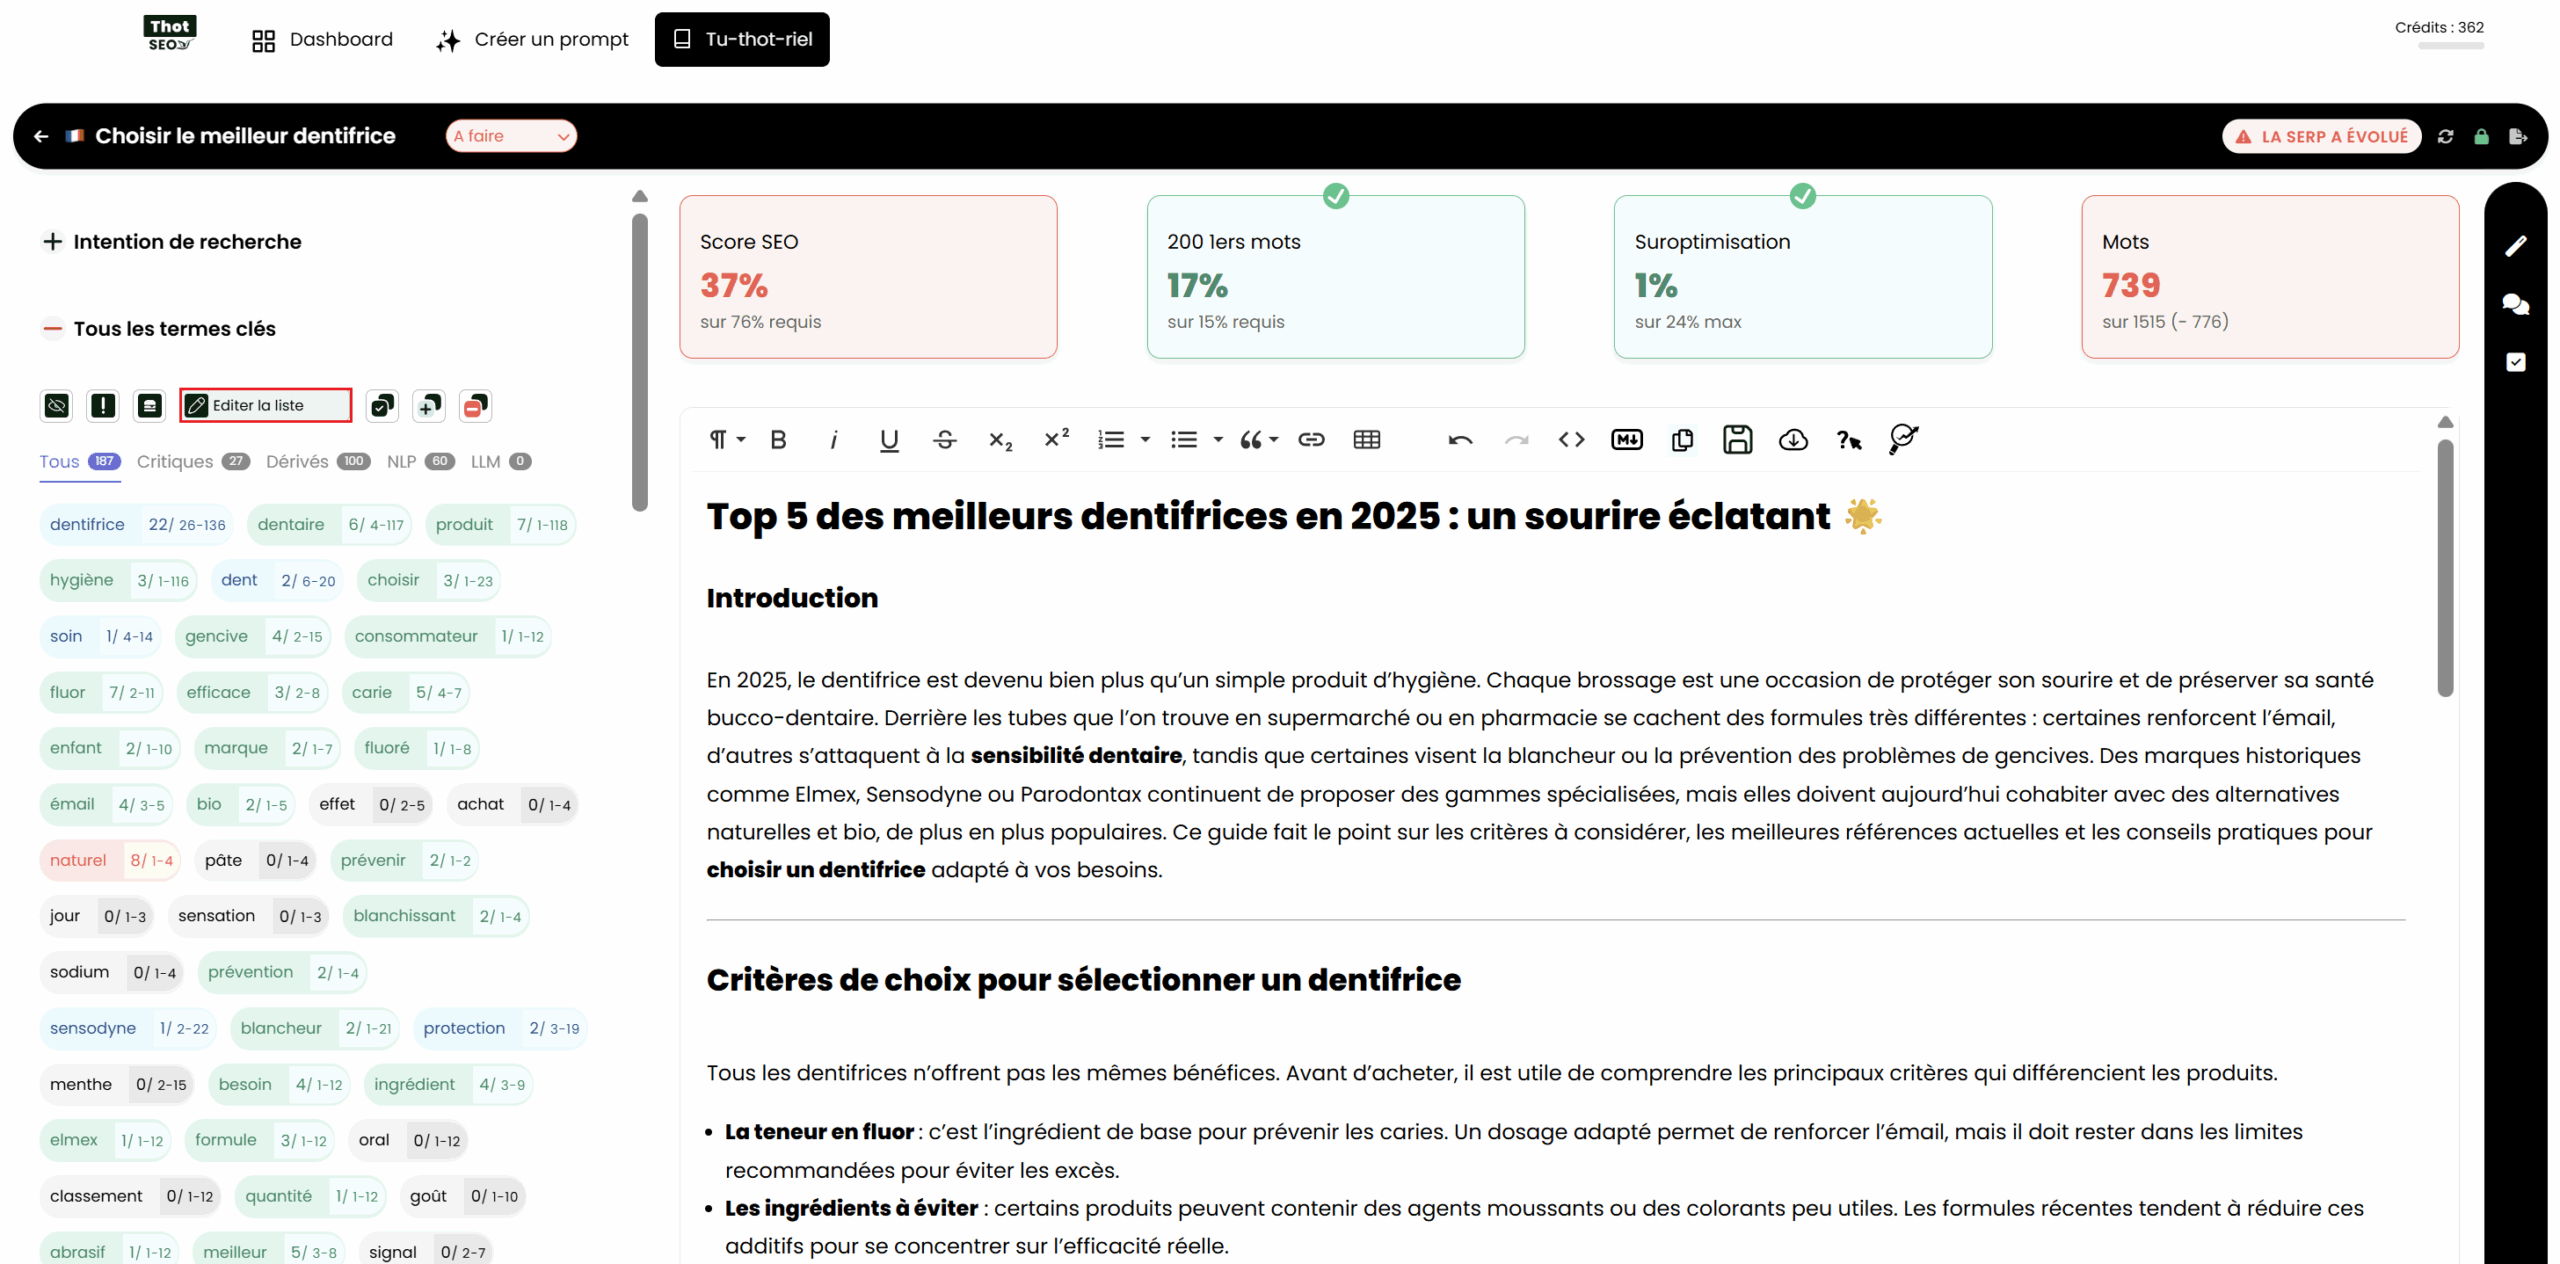Click the insert link icon
The image size is (2560, 1264).
(1310, 440)
